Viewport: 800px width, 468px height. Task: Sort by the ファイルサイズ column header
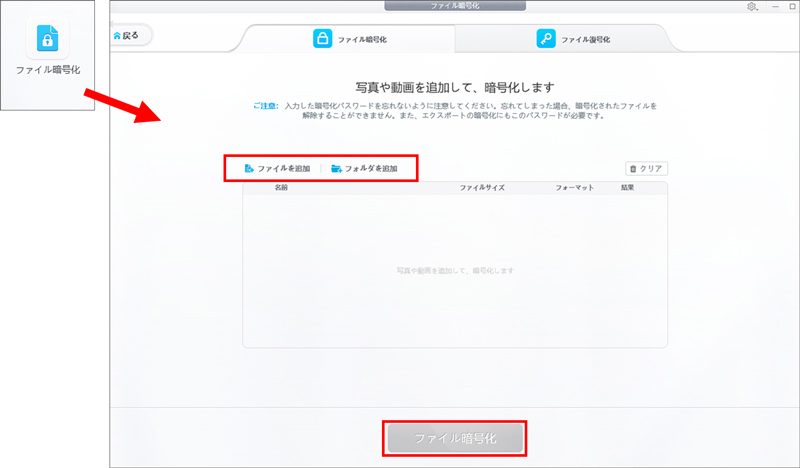click(x=482, y=188)
